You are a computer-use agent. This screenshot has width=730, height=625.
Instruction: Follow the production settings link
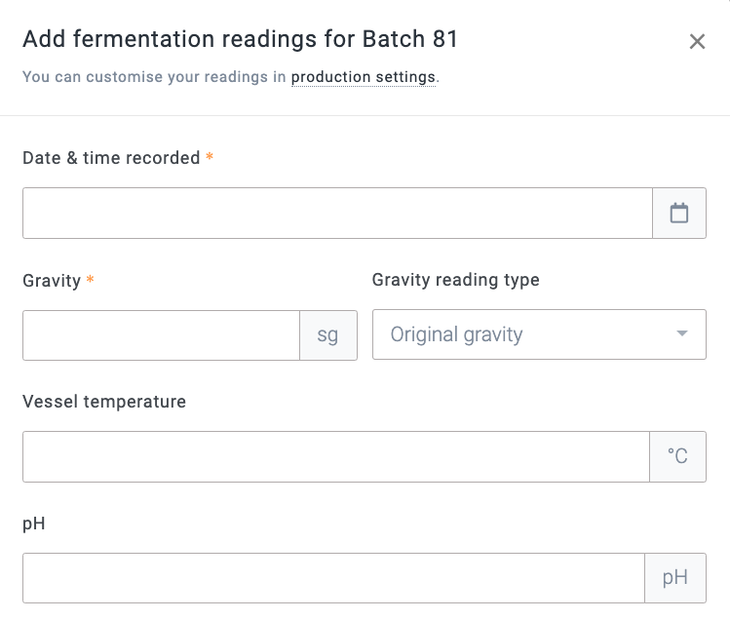click(x=363, y=77)
